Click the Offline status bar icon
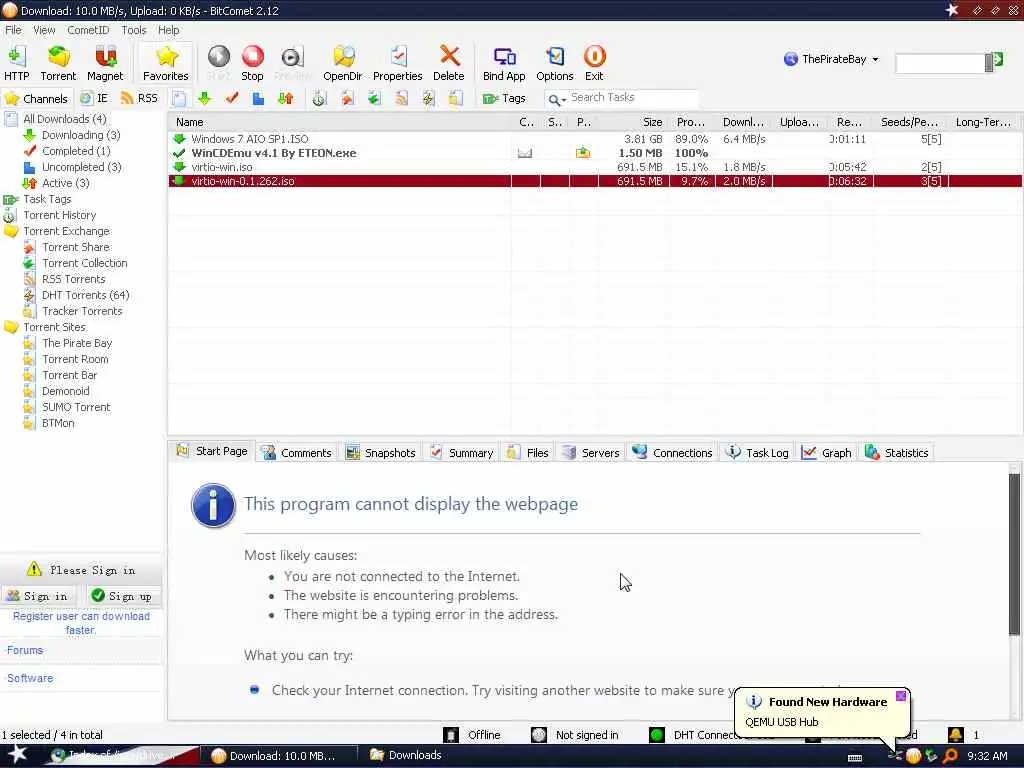This screenshot has height=768, width=1024. click(451, 735)
